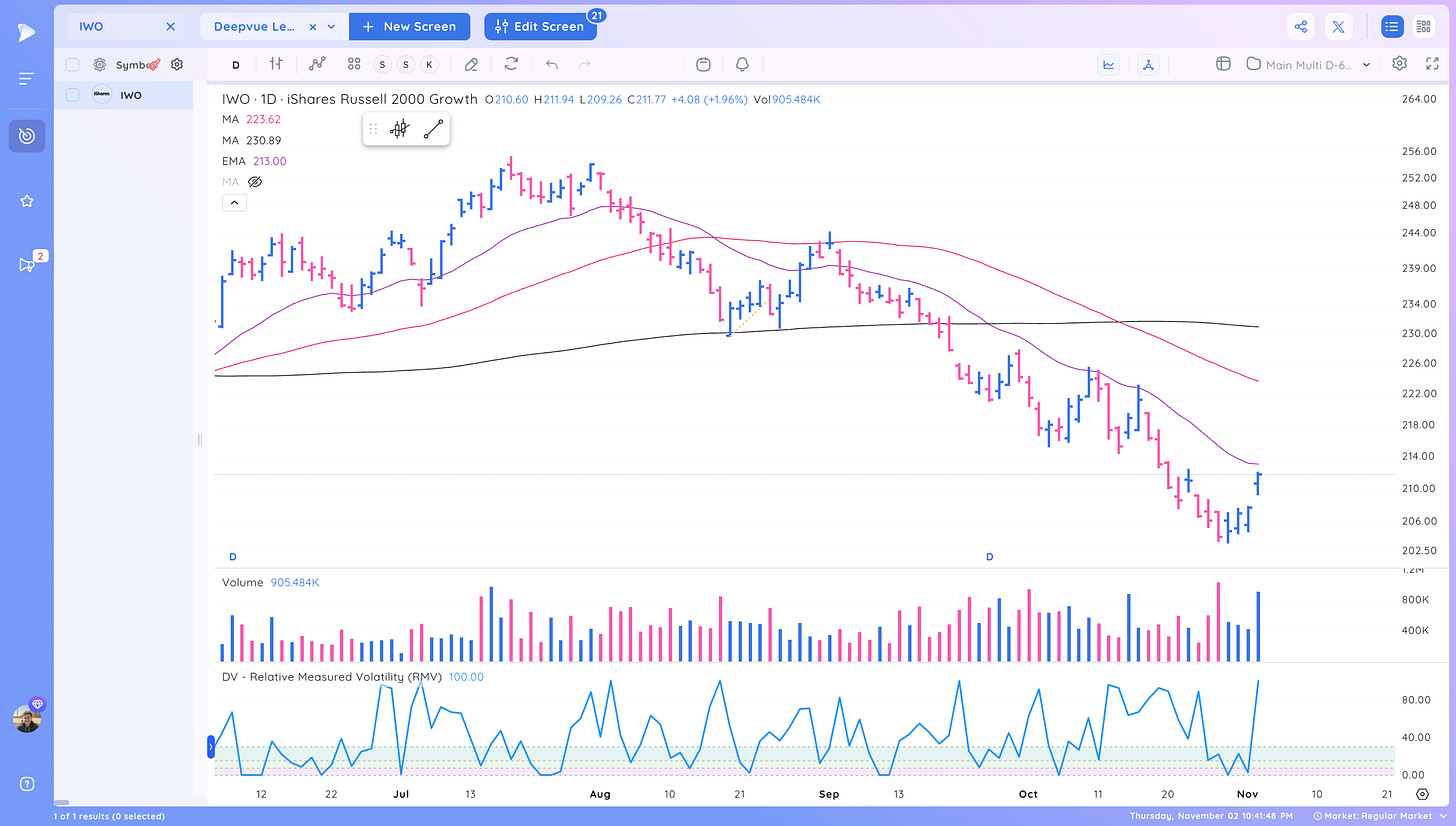This screenshot has height=826, width=1456.
Task: Click the K circle button
Action: 429,64
